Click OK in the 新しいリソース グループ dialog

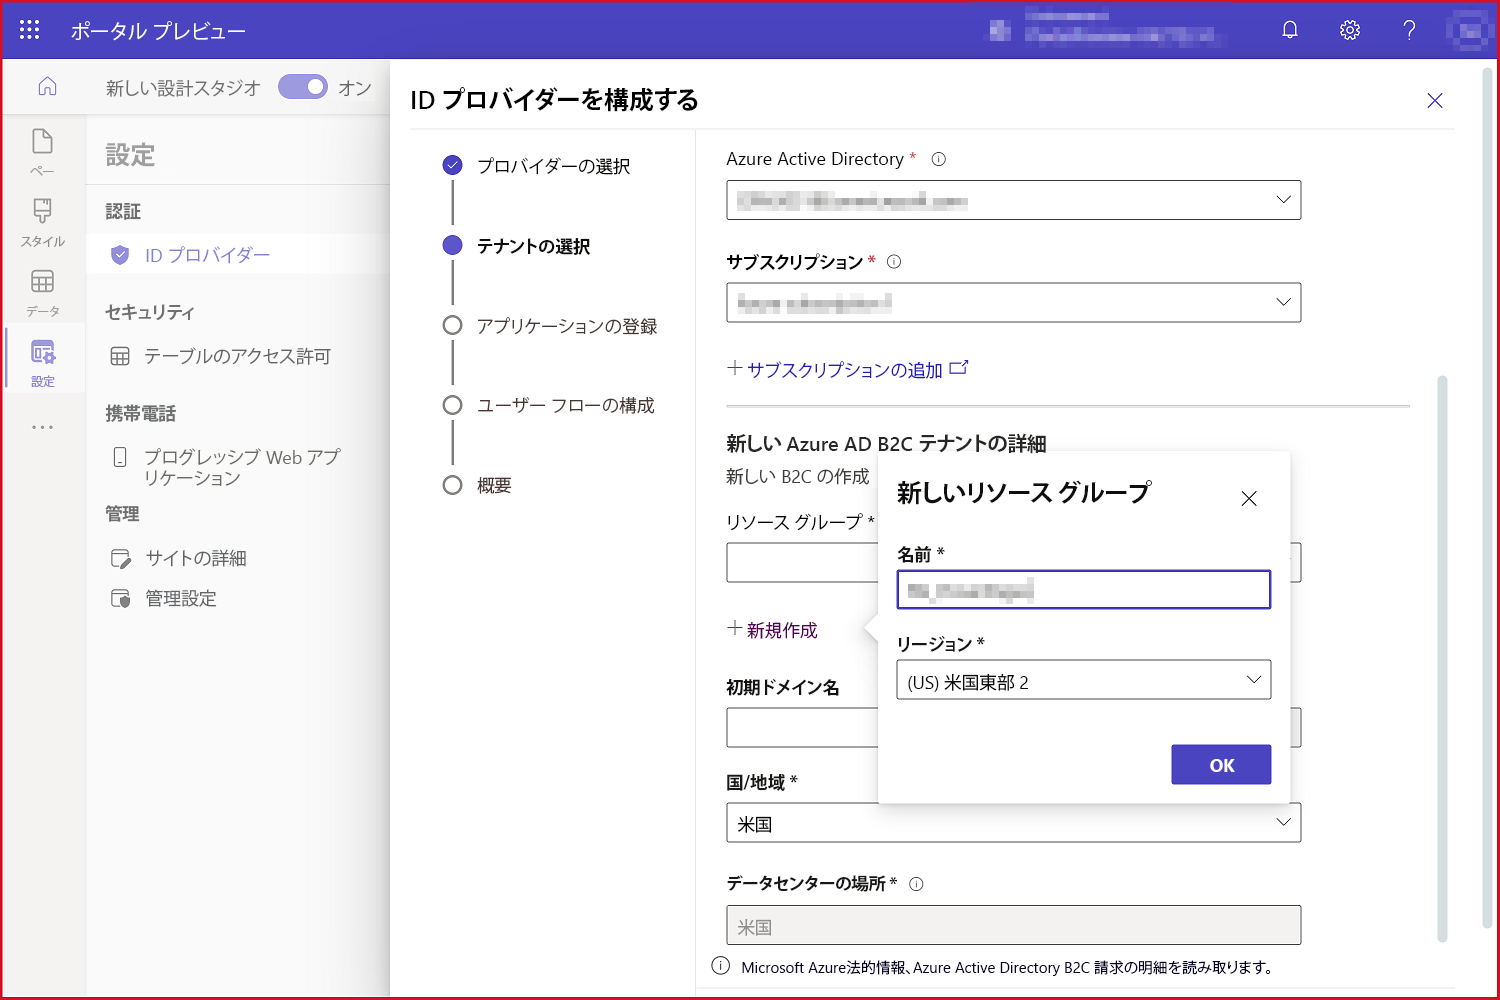point(1221,764)
